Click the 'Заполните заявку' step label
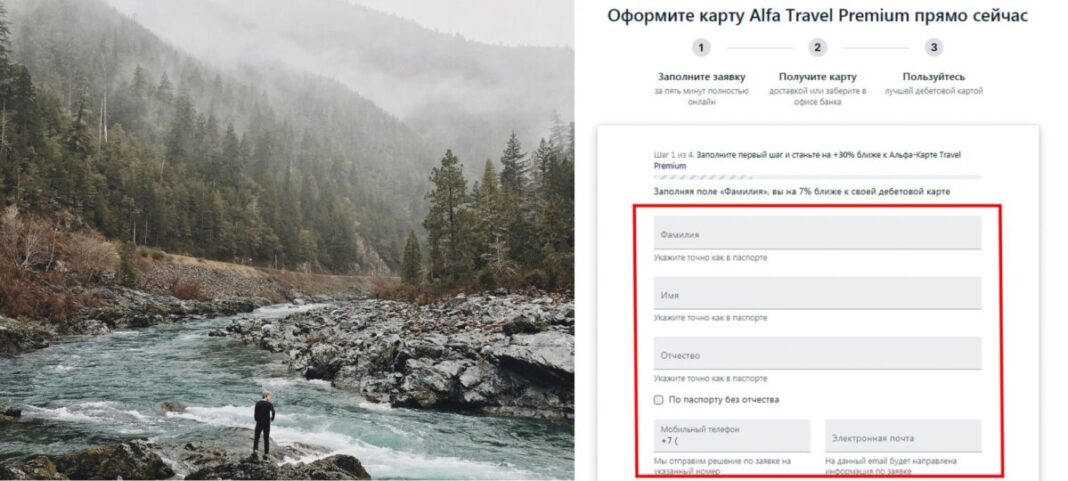 point(702,77)
